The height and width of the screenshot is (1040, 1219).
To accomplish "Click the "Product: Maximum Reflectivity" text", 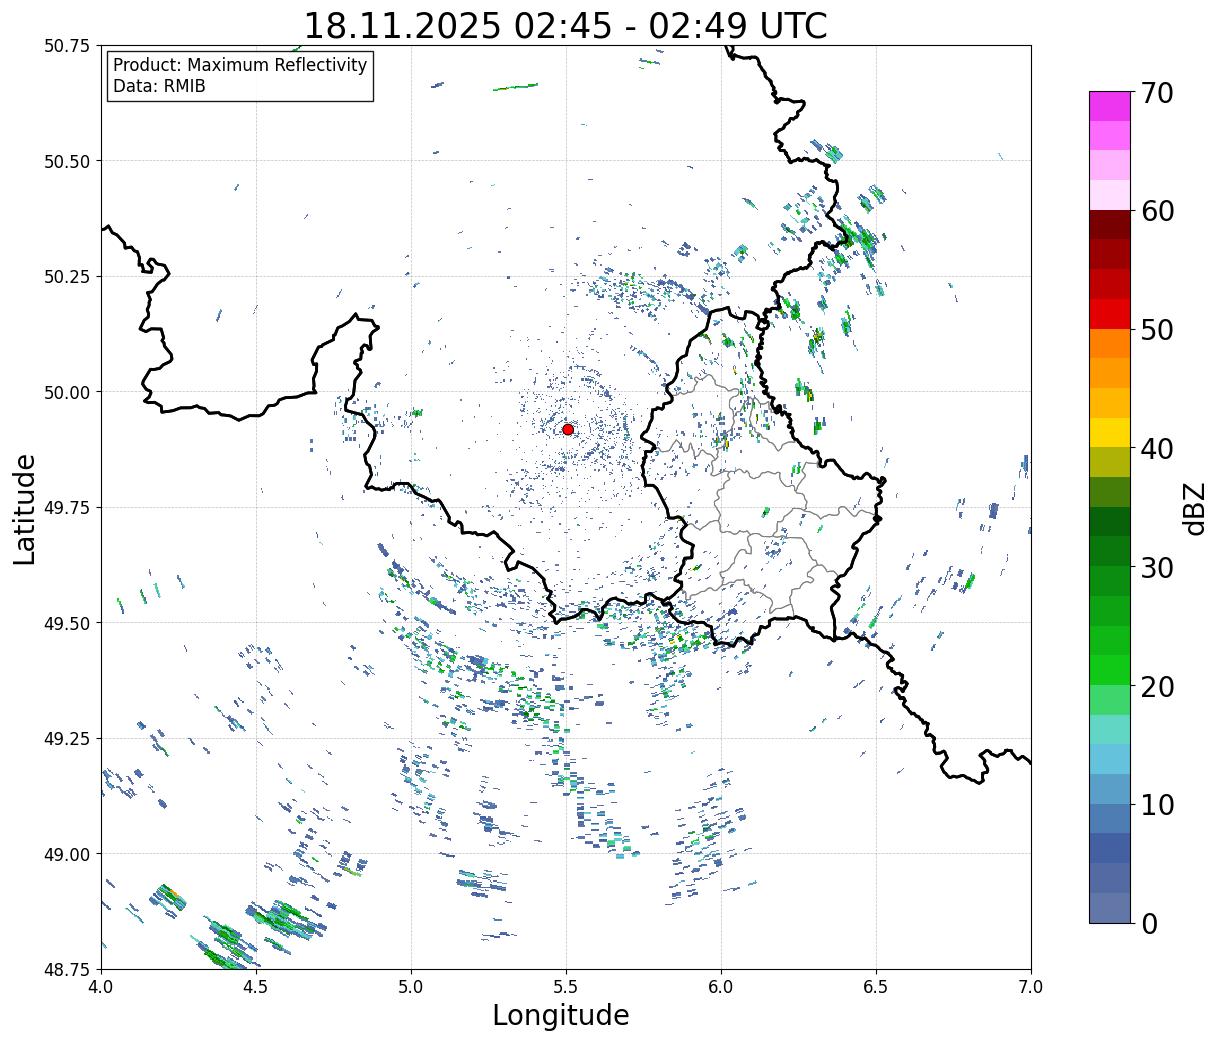I will click(240, 65).
